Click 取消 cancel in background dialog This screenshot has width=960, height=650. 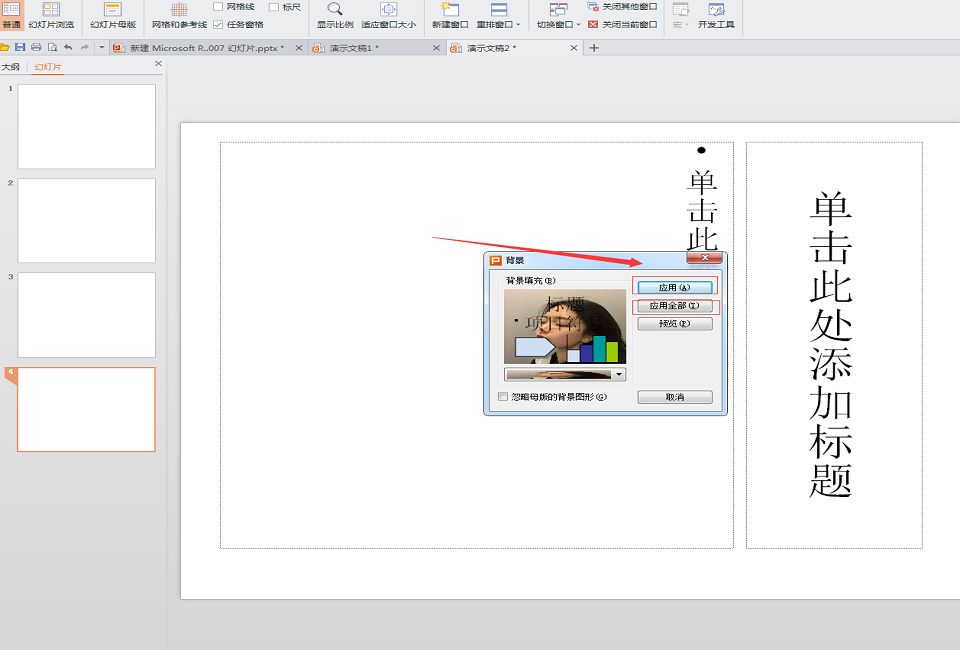675,397
